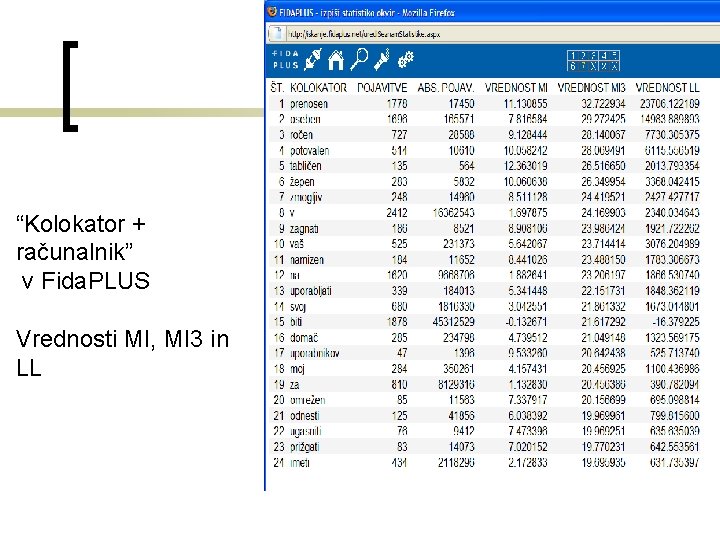Click the FIDA PLUS logo
The height and width of the screenshot is (540, 720).
286,60
